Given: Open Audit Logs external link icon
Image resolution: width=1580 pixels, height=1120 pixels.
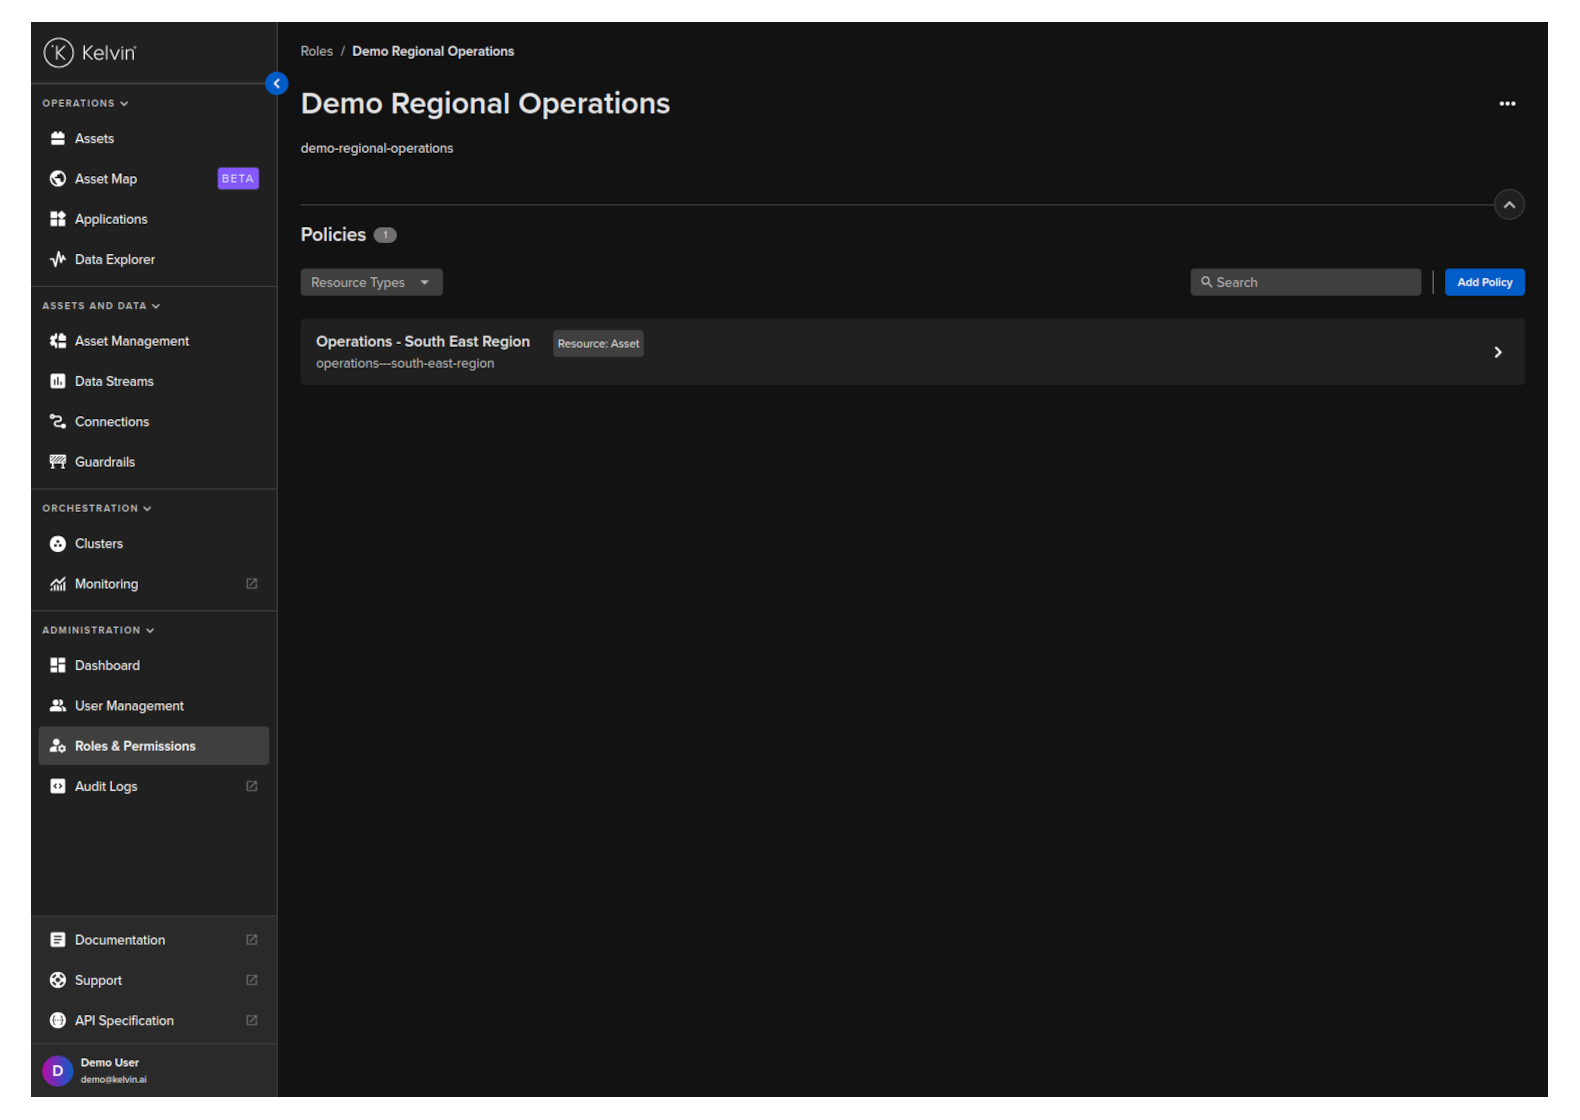Looking at the screenshot, I should tap(252, 787).
